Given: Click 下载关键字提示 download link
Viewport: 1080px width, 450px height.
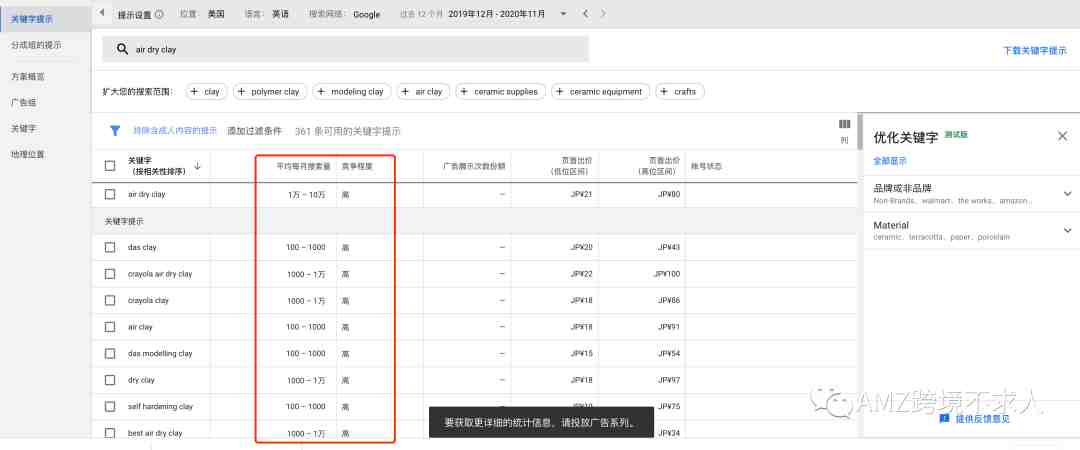Looking at the screenshot, I should [x=1035, y=50].
